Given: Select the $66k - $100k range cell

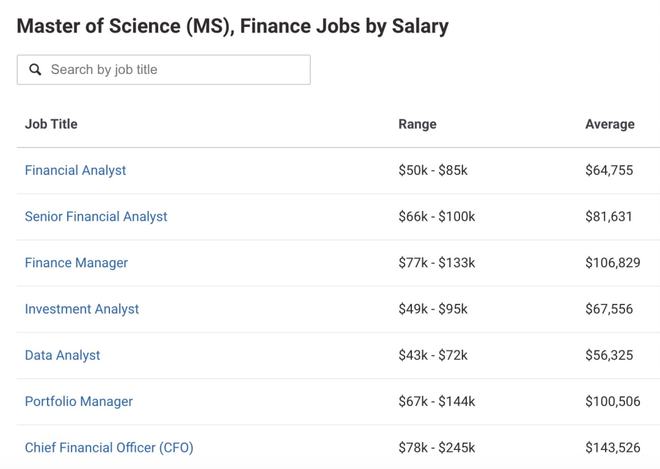Looking at the screenshot, I should click(x=436, y=216).
